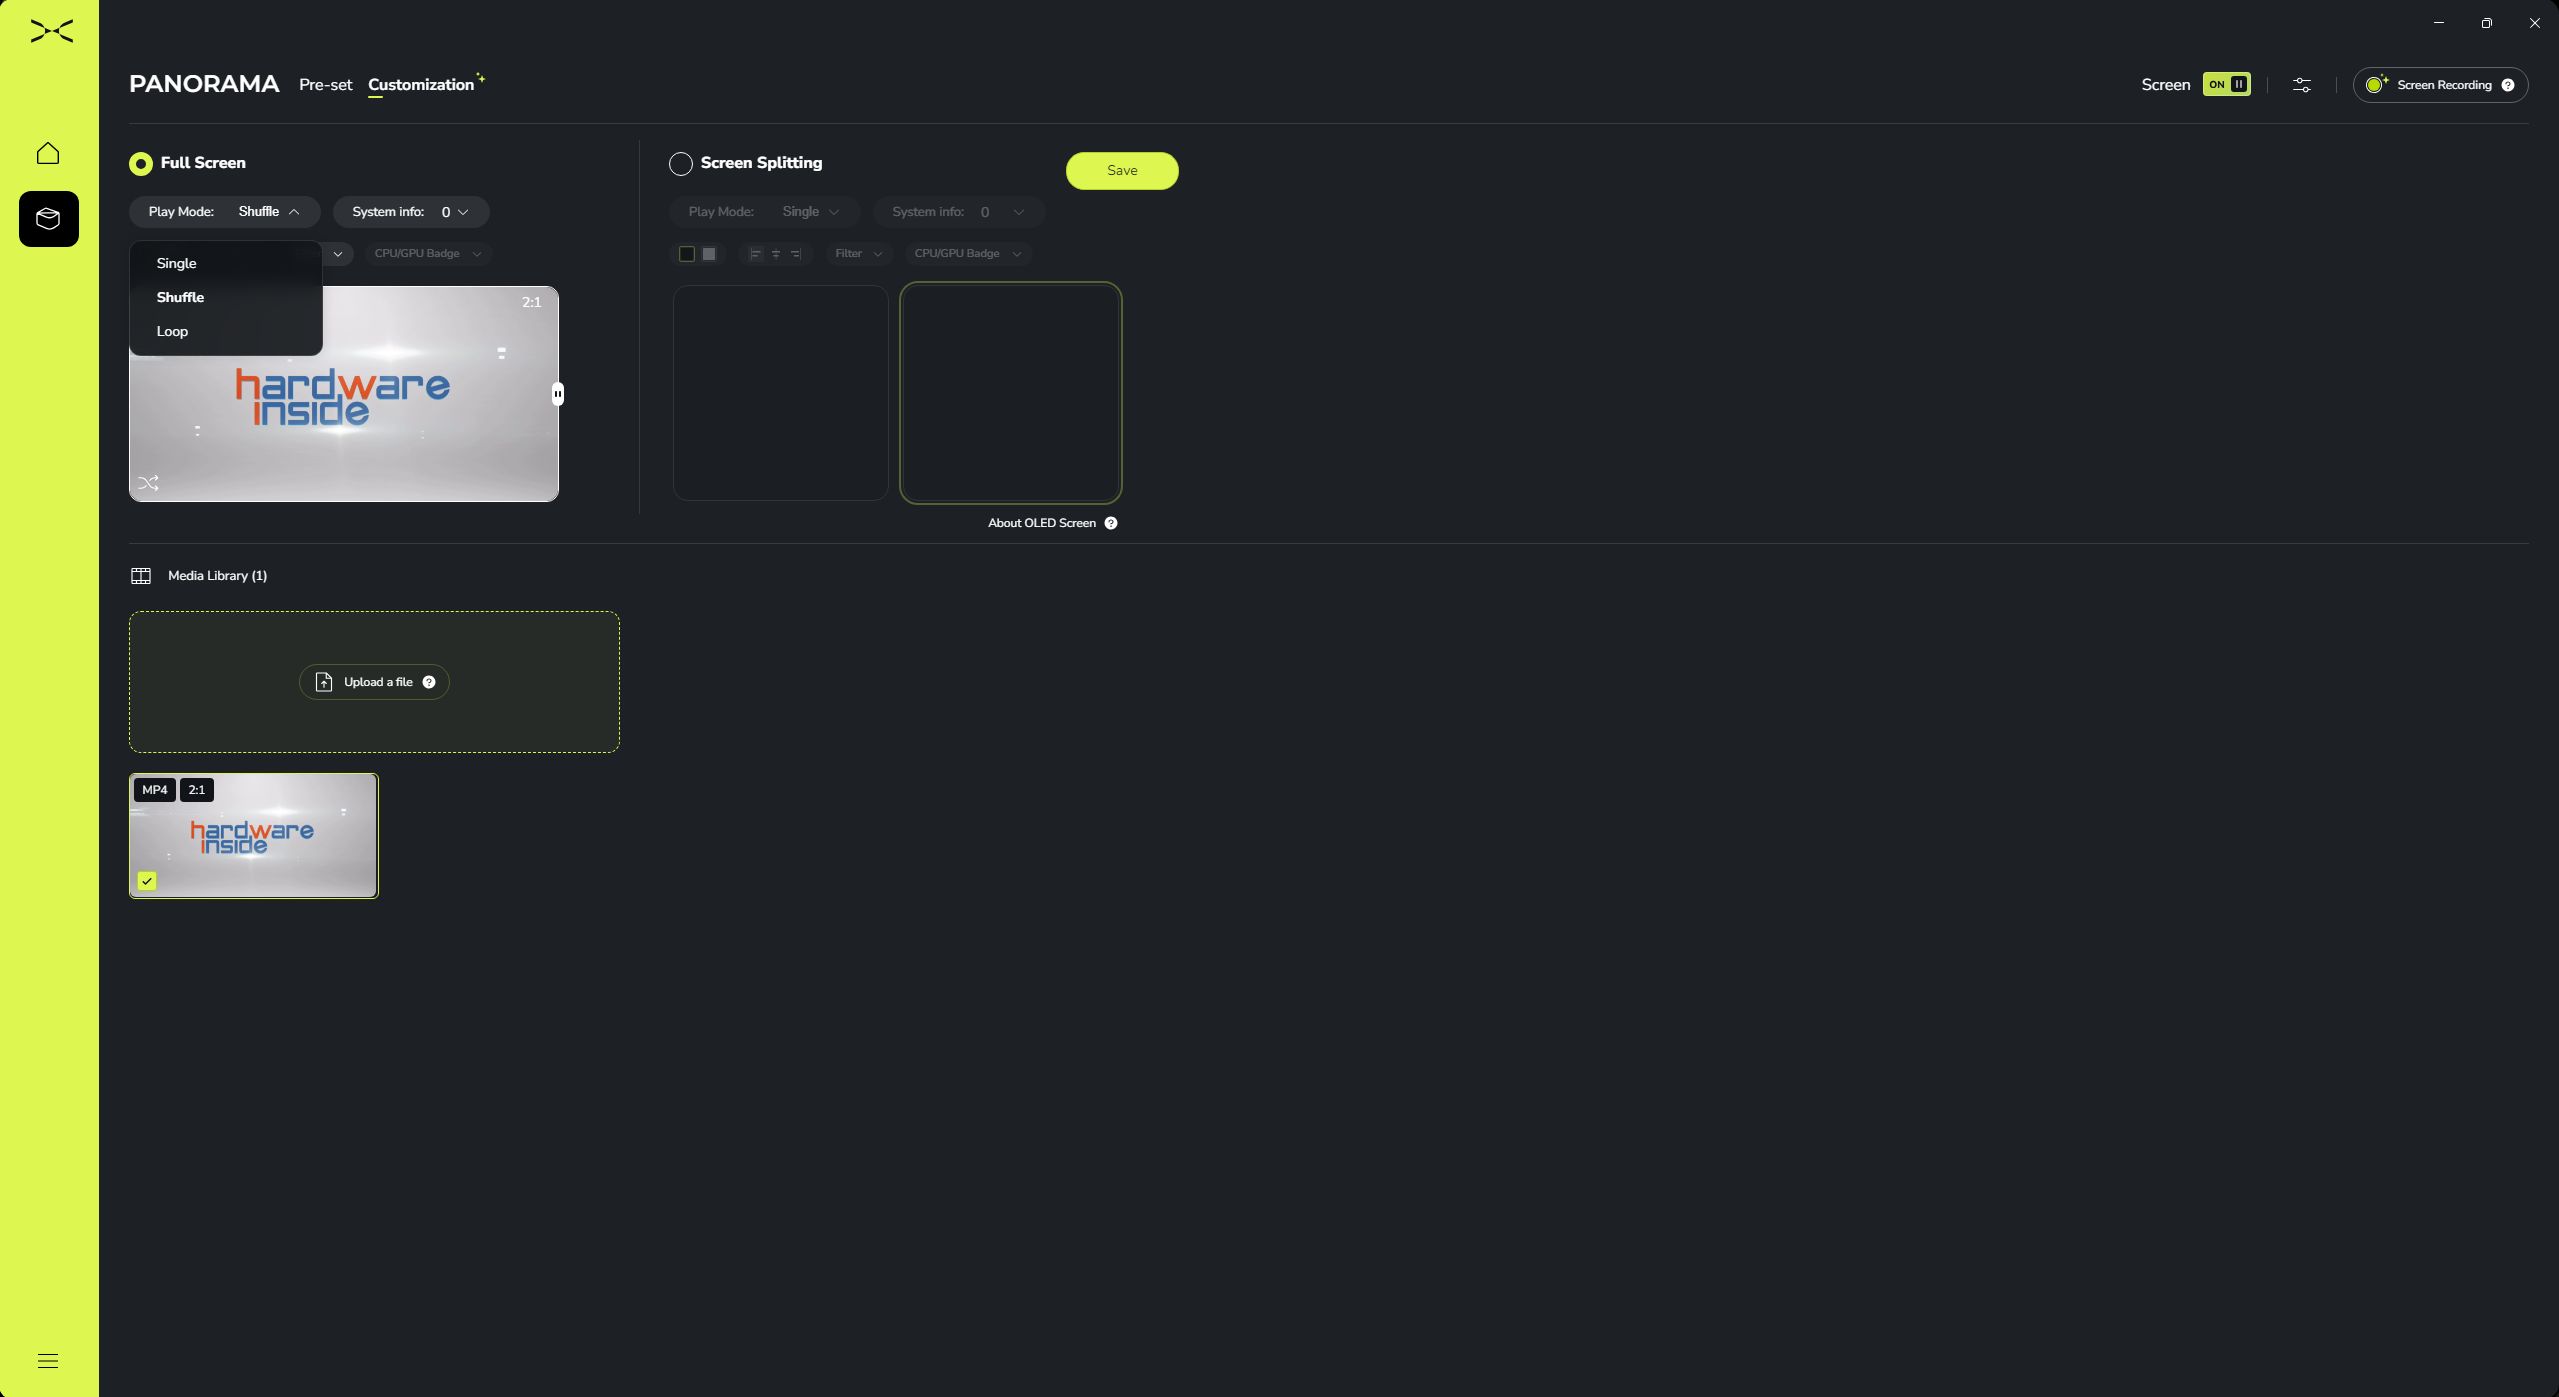Click the cube device icon in sidebar
The width and height of the screenshot is (2559, 1397).
tap(48, 219)
